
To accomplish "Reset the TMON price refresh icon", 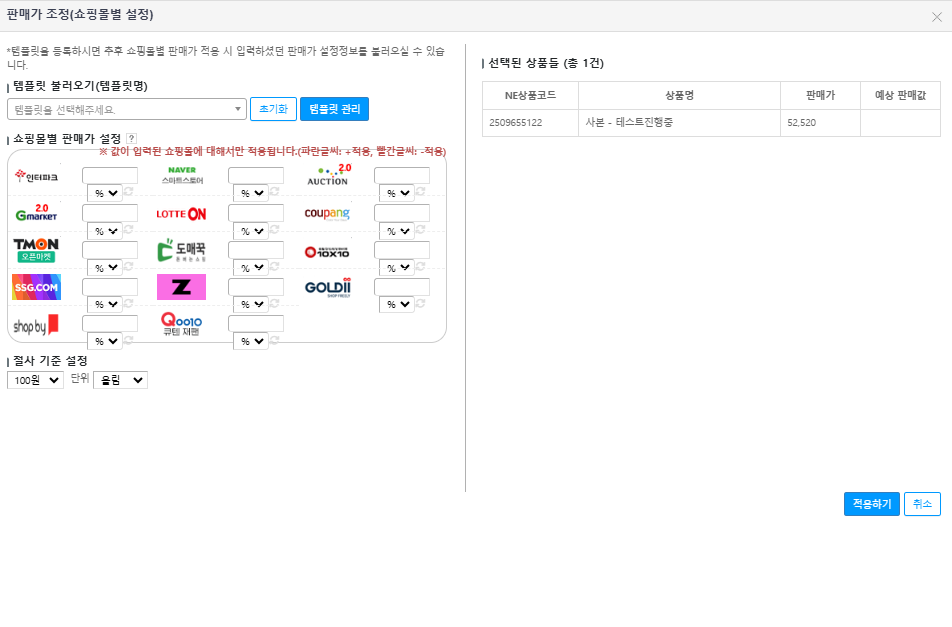I will point(129,266).
